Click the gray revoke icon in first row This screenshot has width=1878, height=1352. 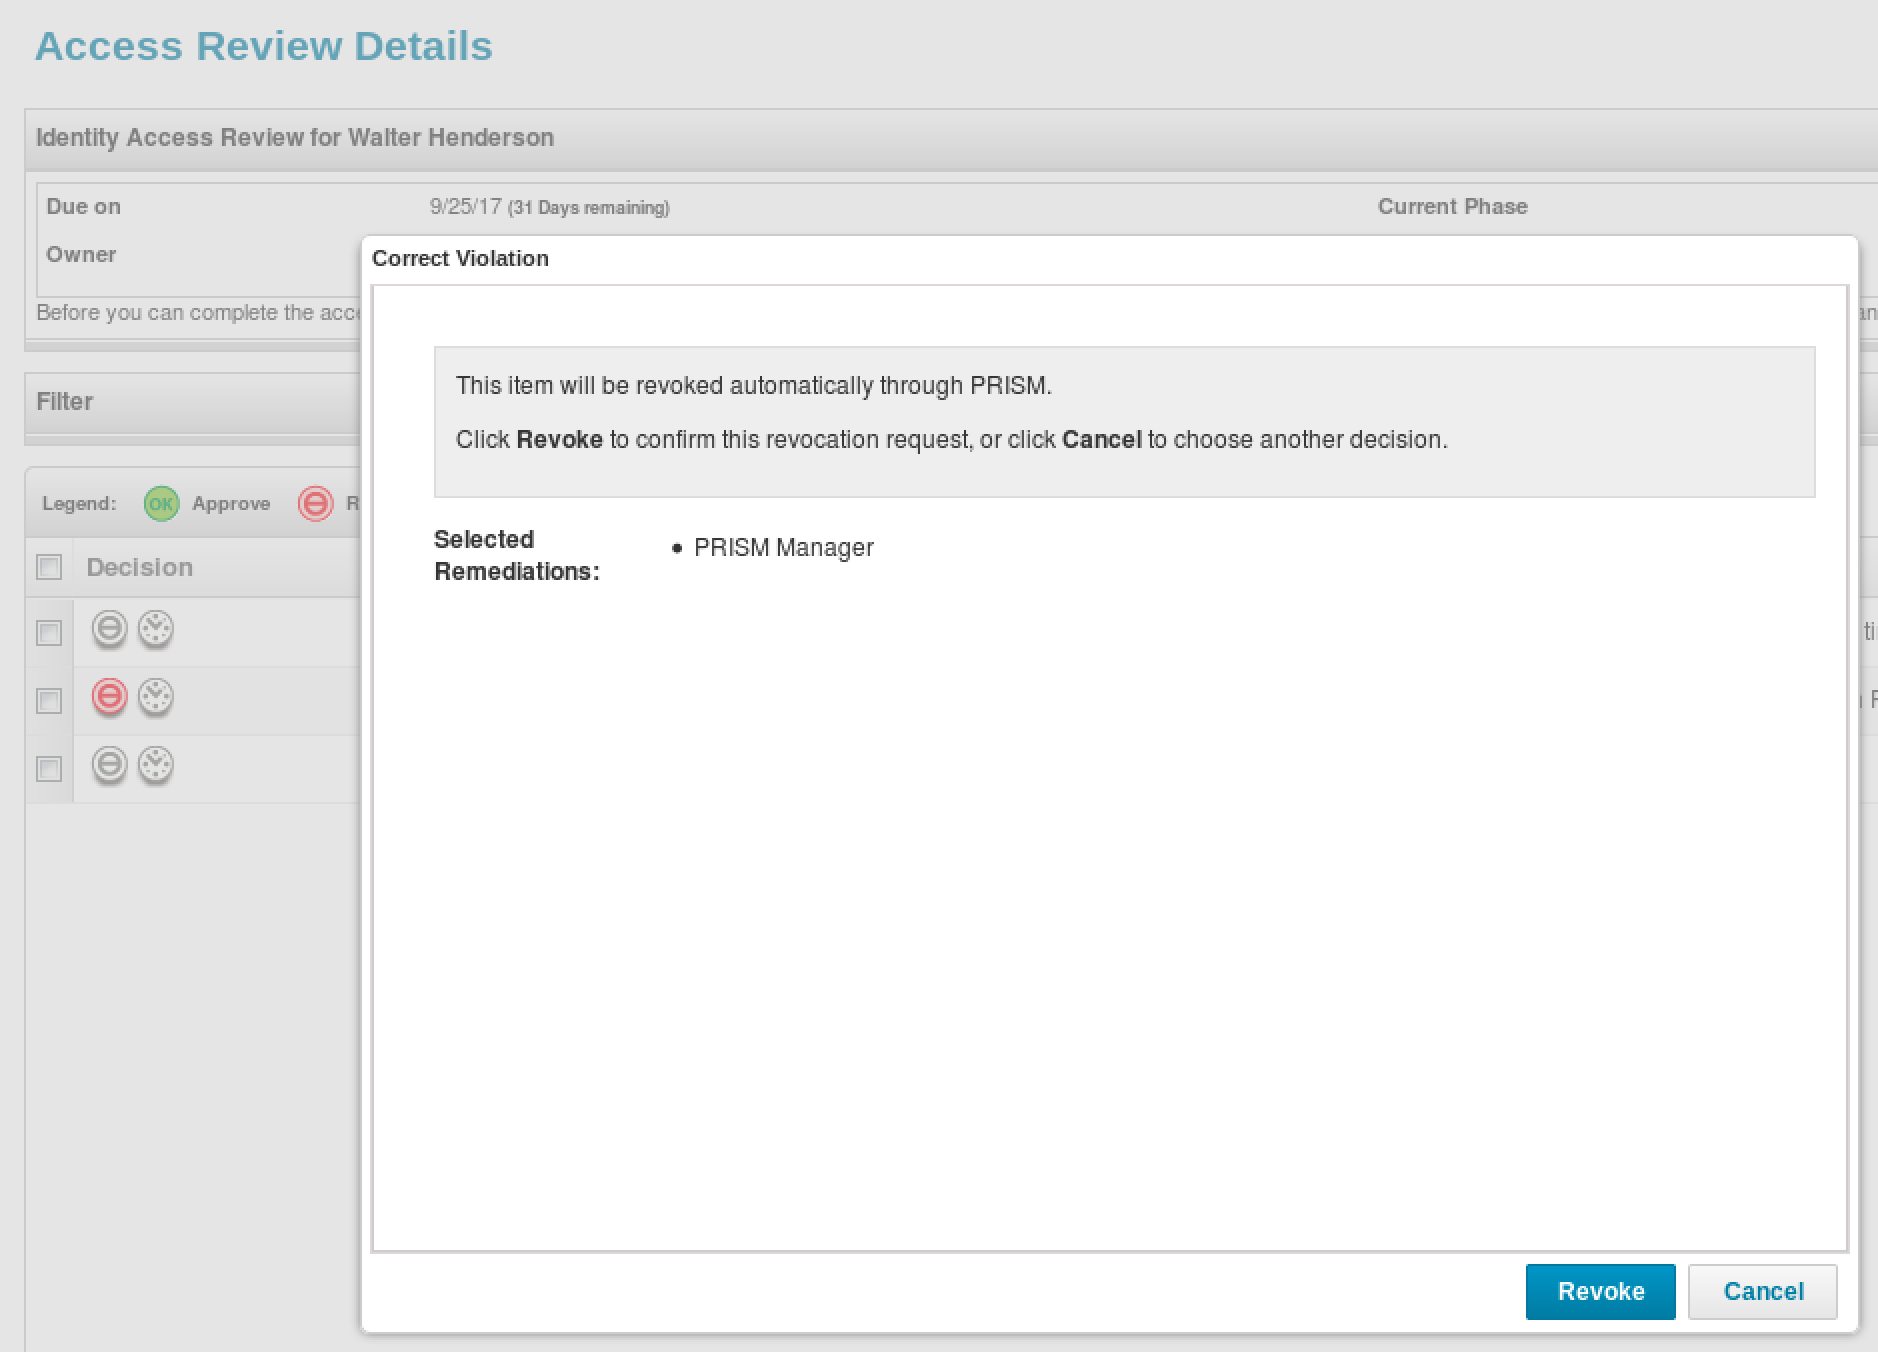pos(110,629)
